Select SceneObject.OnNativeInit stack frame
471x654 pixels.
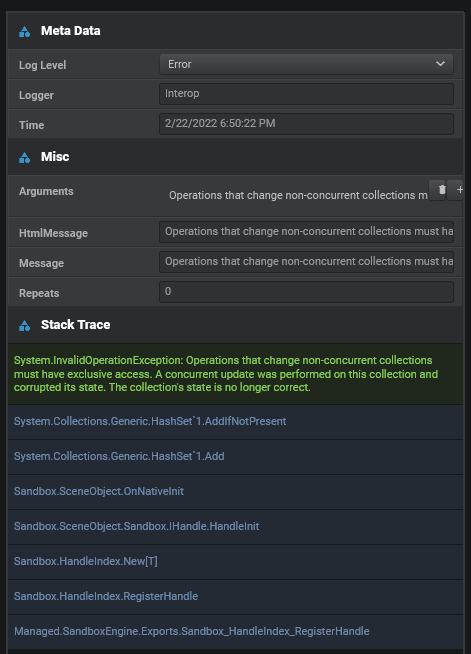(x=235, y=492)
